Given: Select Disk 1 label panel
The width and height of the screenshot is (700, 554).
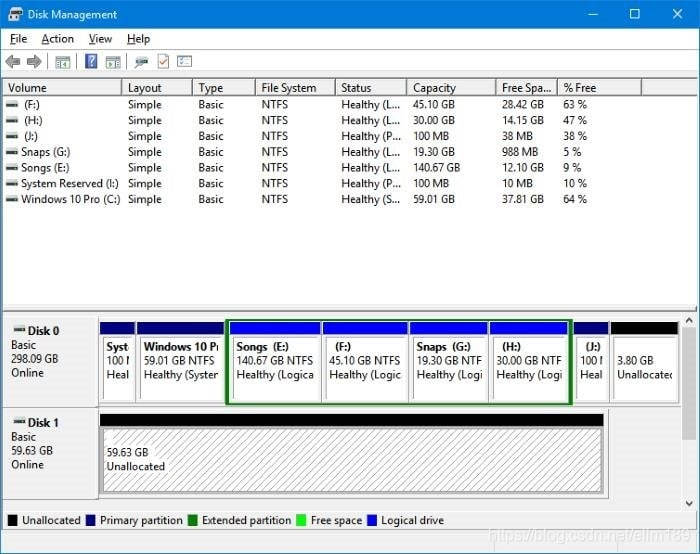Looking at the screenshot, I should pyautogui.click(x=50, y=453).
